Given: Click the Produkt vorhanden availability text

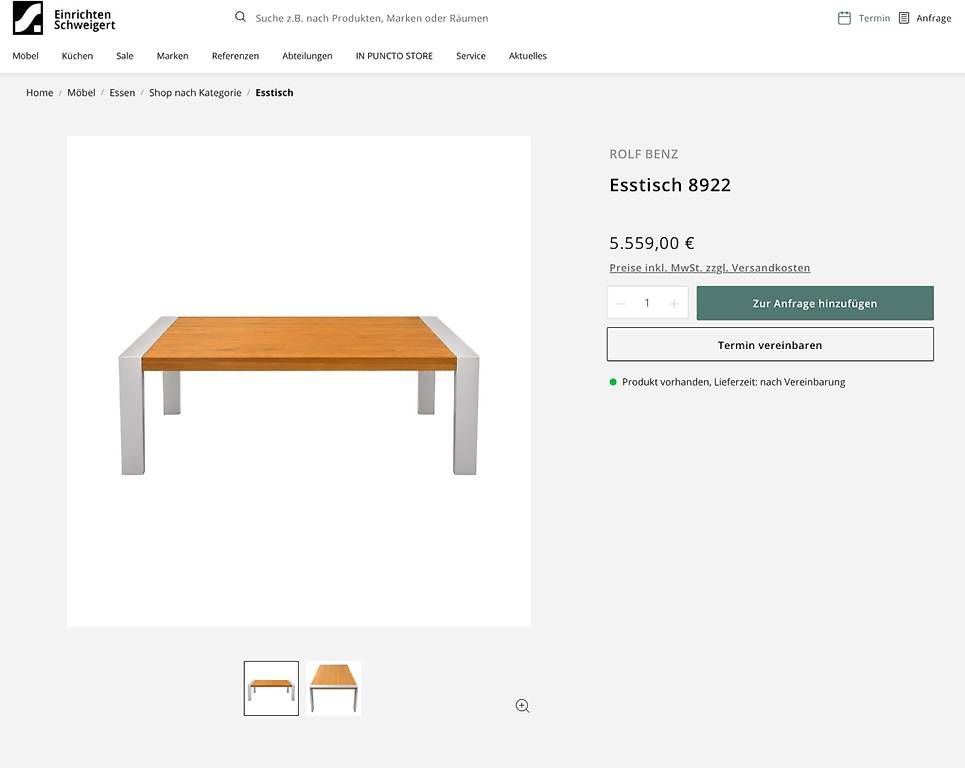Looking at the screenshot, I should (x=734, y=382).
